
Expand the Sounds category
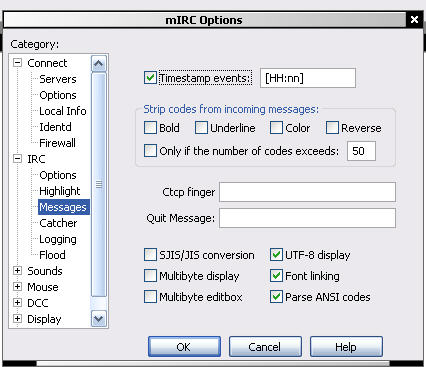click(x=17, y=271)
